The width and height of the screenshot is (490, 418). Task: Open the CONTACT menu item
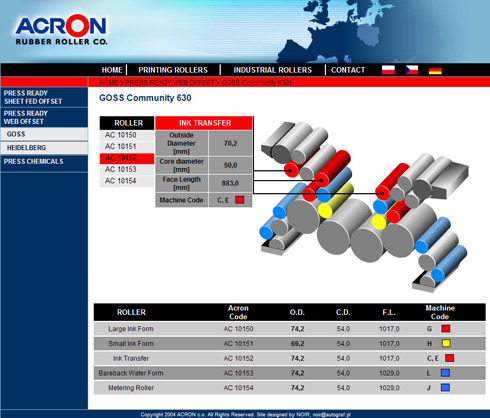348,70
